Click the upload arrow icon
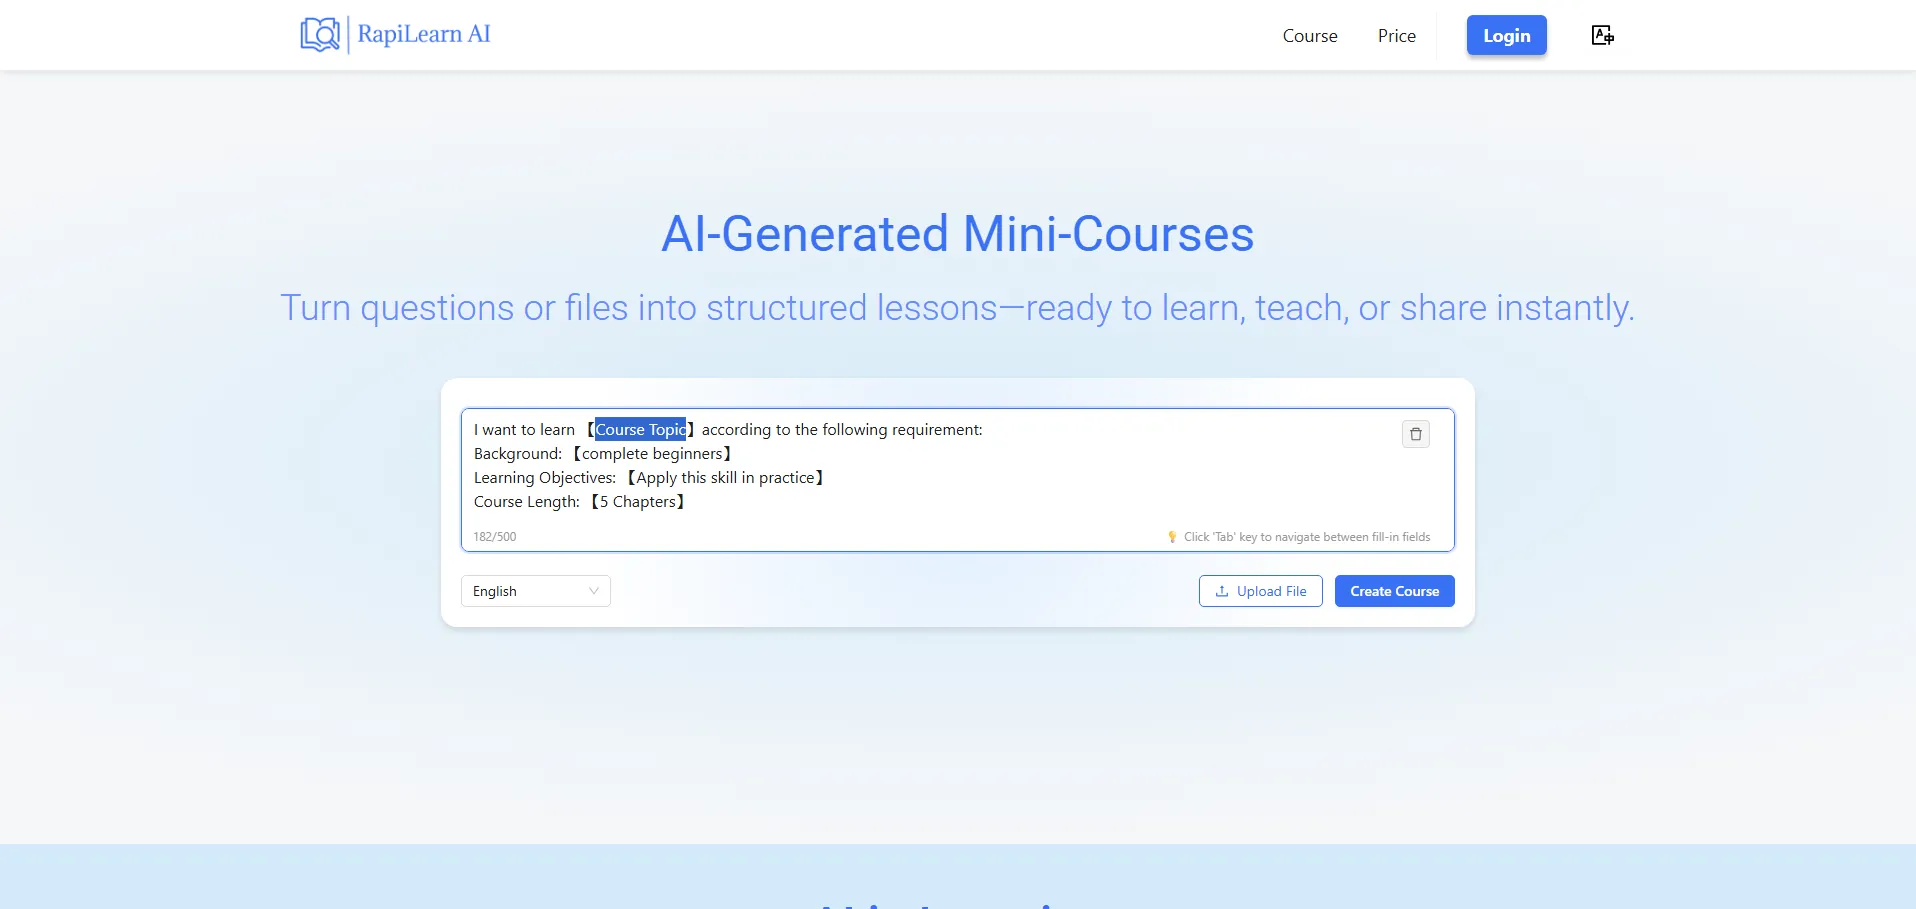 1221,591
